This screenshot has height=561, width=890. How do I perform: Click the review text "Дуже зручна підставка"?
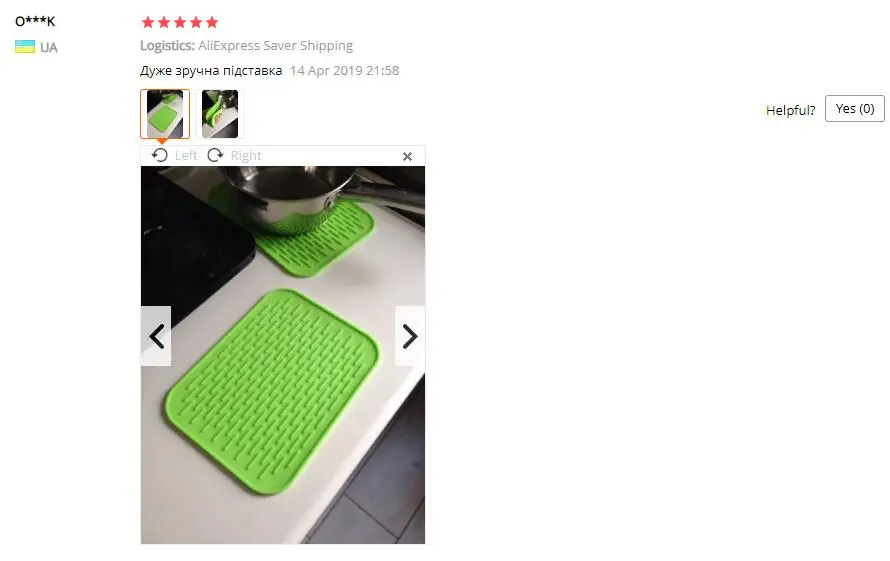pyautogui.click(x=211, y=70)
